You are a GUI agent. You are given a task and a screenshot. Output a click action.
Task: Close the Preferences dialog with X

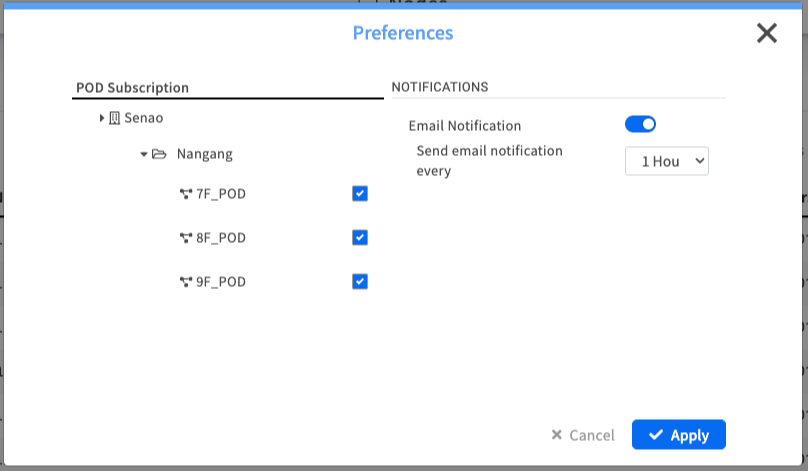coord(767,33)
